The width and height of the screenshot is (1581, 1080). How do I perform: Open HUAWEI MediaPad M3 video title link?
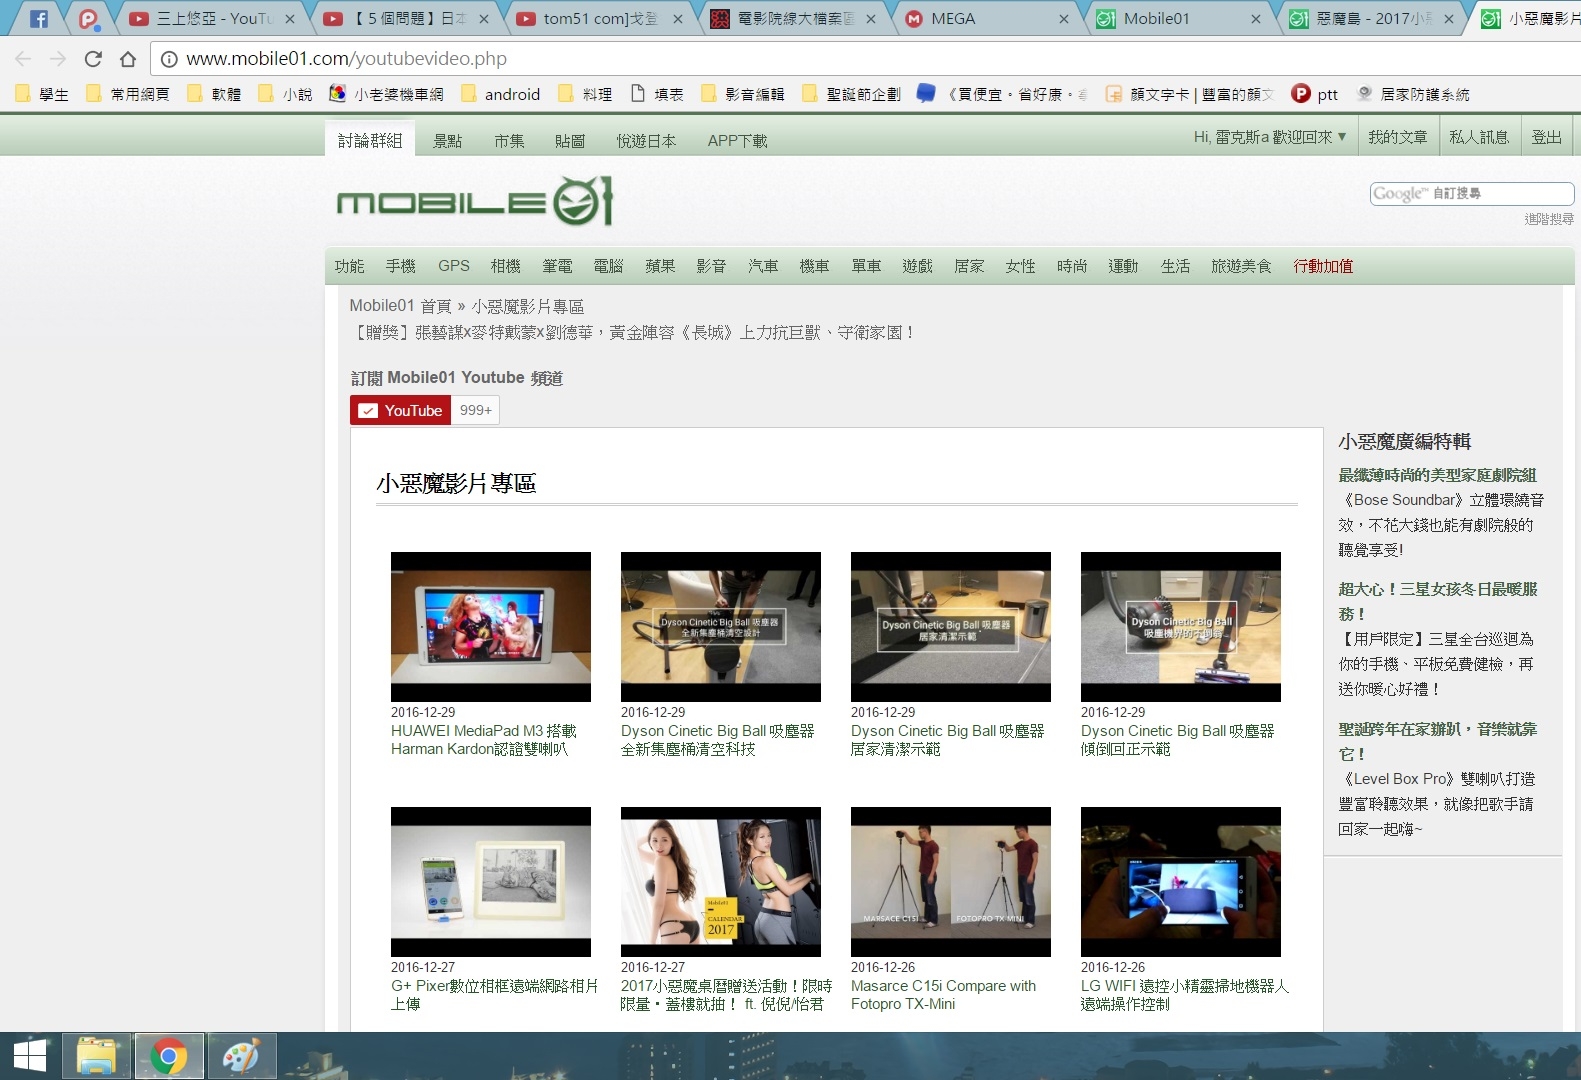point(484,740)
